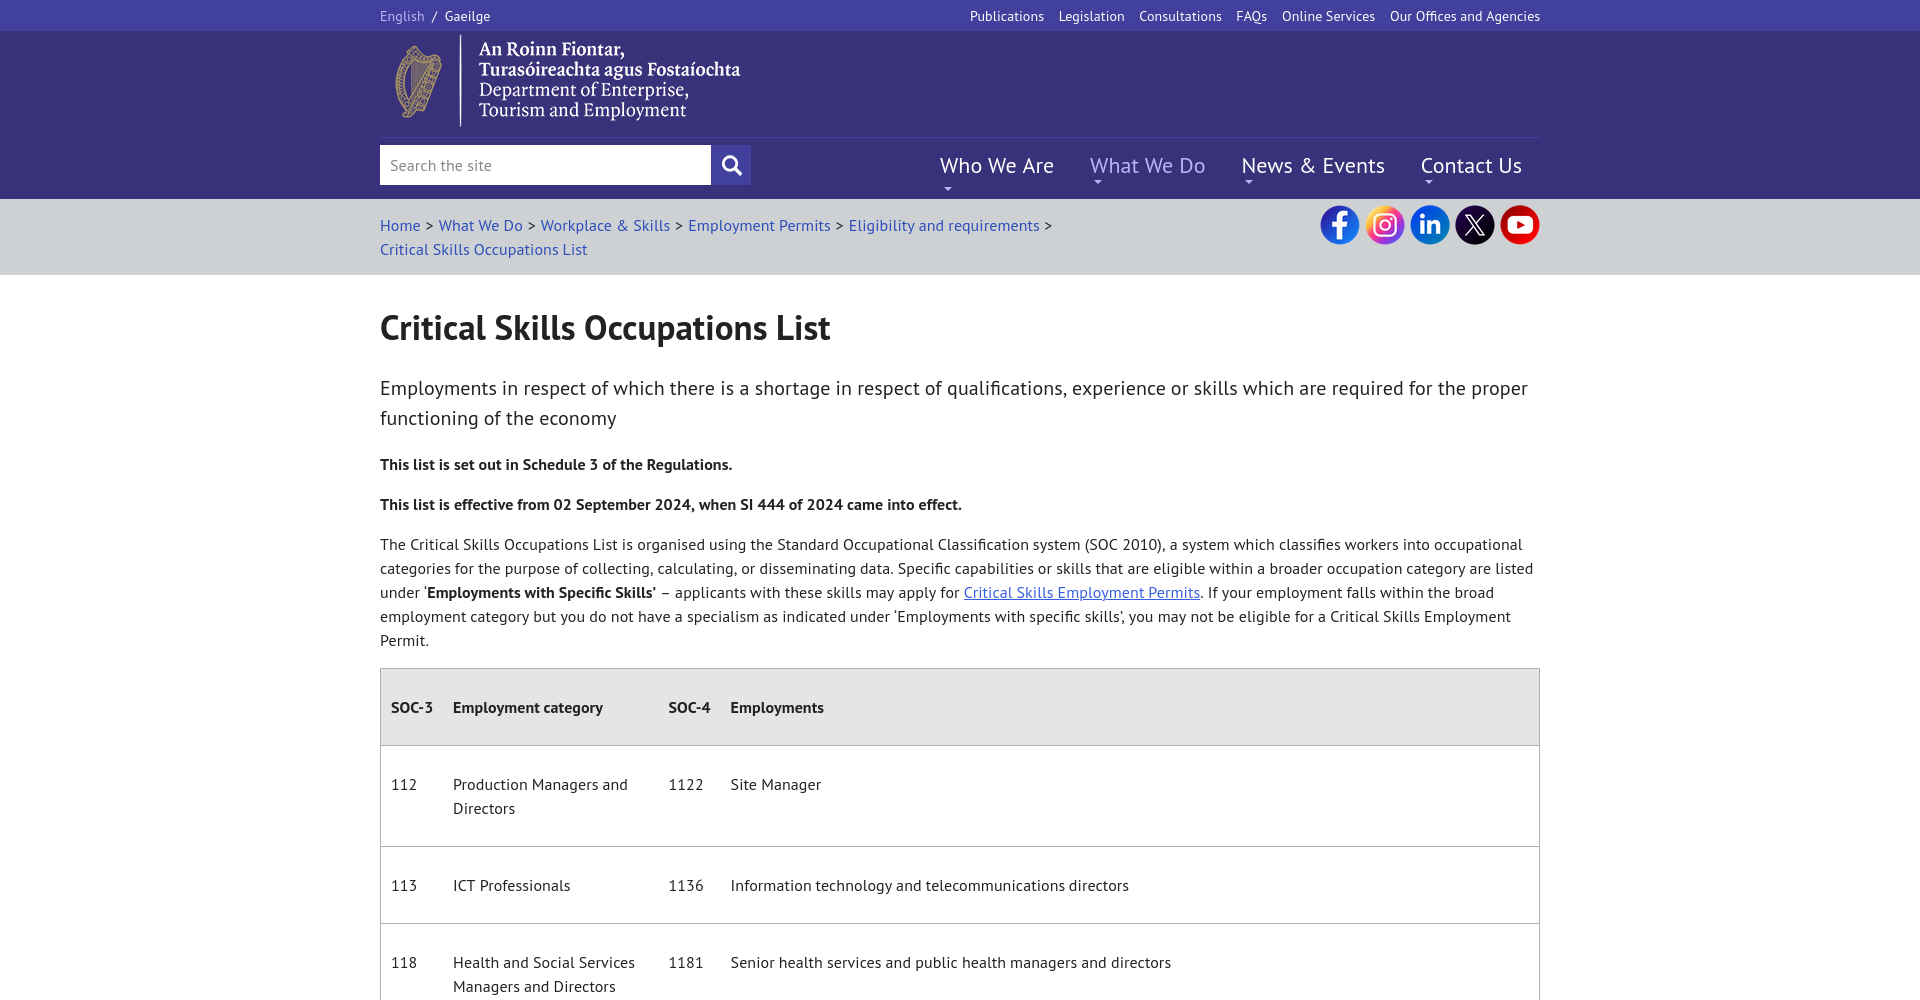
Task: Click Senior health services and public health managers
Action: click(950, 963)
